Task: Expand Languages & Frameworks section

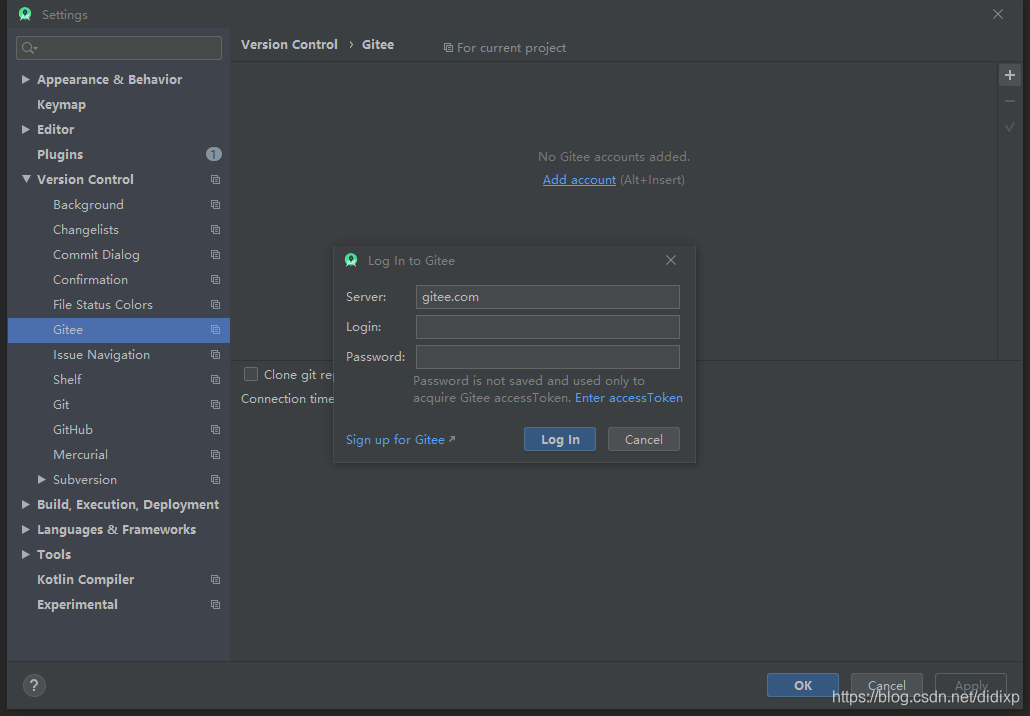Action: (25, 529)
